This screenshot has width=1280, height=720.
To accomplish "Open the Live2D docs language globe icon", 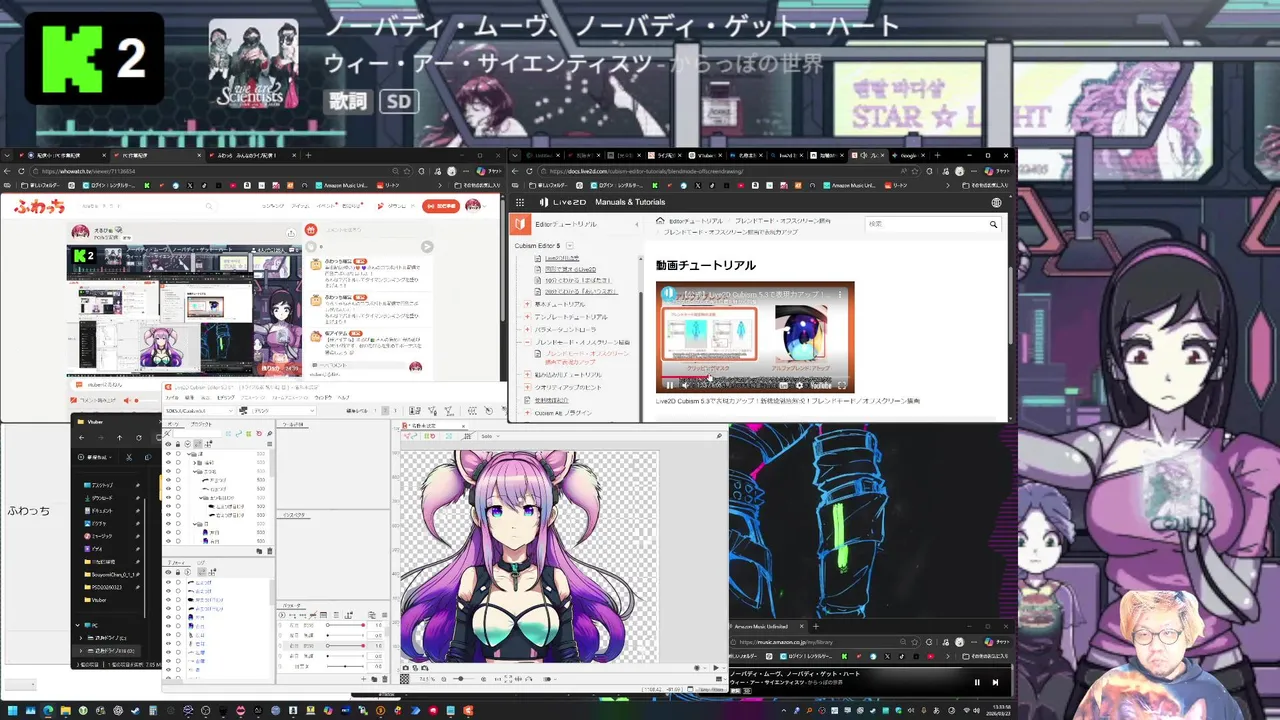I will pyautogui.click(x=996, y=202).
